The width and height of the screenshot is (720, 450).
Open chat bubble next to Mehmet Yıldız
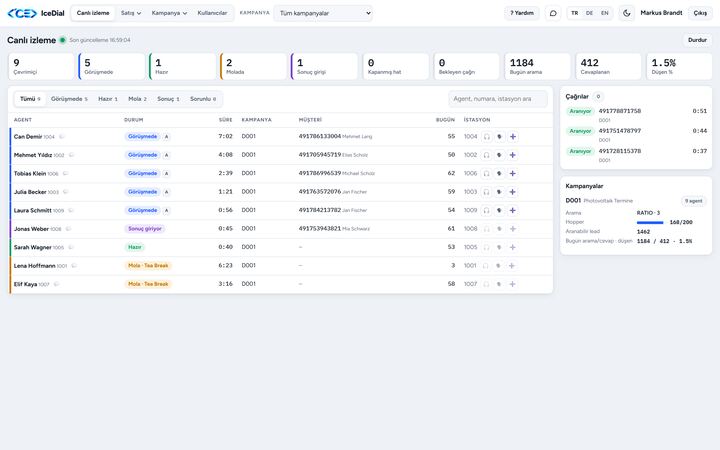tap(72, 155)
